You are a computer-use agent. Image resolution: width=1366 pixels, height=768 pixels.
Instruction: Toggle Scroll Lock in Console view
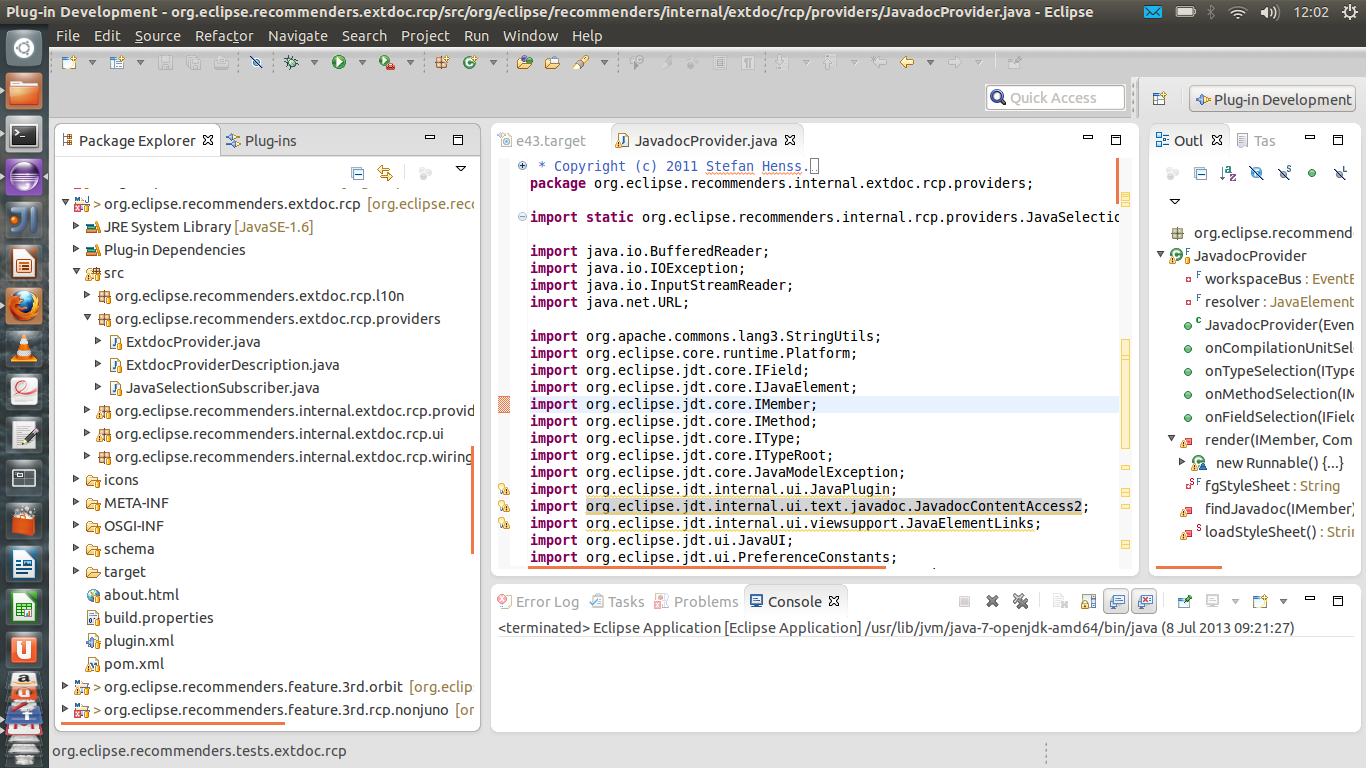tap(1088, 601)
